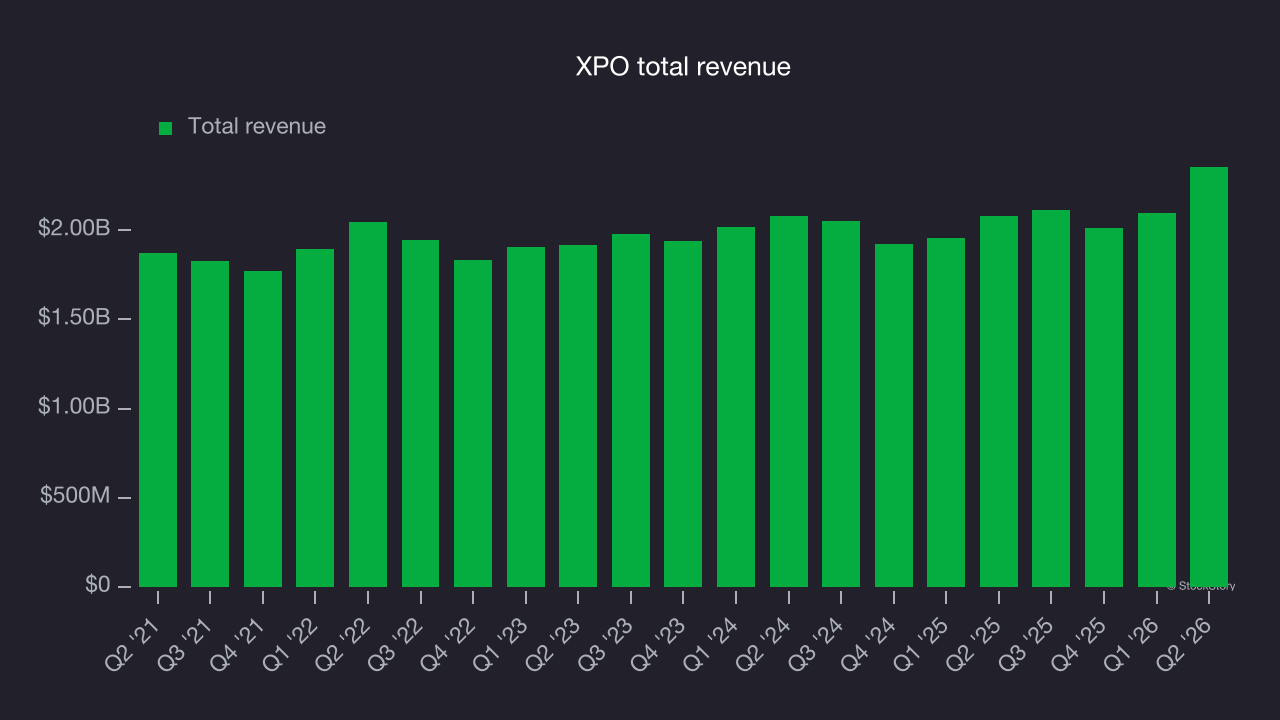
Task: Select the bar for Q2 '22
Action: tap(368, 404)
